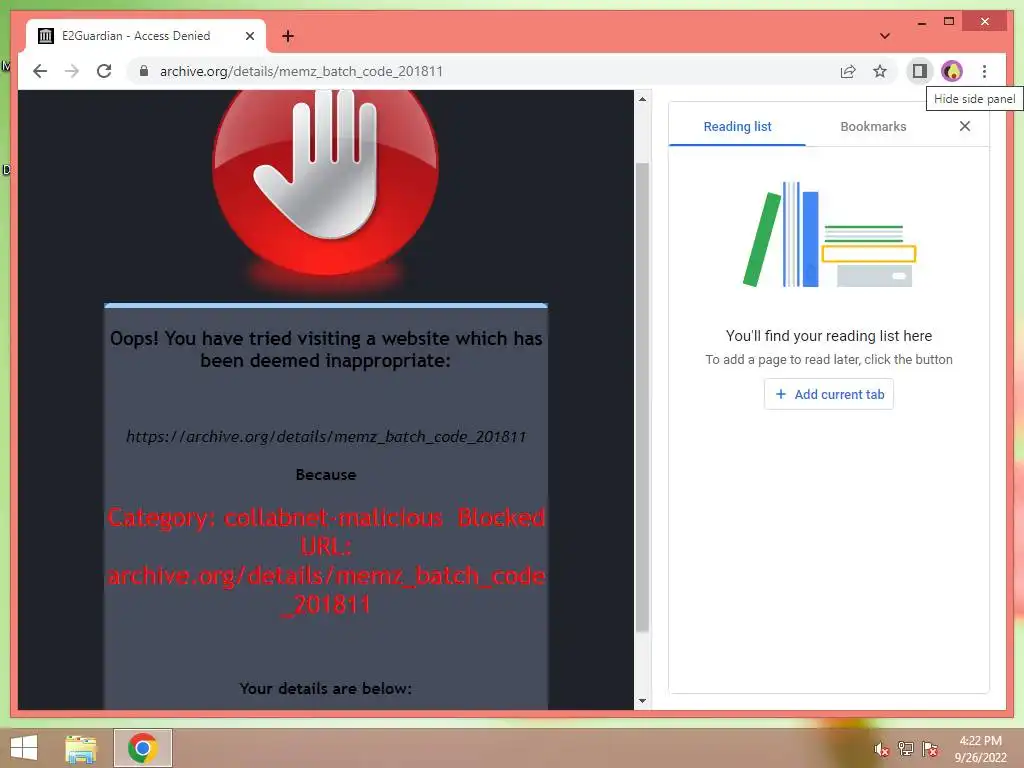1024x768 pixels.
Task: Open a new tab with plus button
Action: pyautogui.click(x=288, y=36)
